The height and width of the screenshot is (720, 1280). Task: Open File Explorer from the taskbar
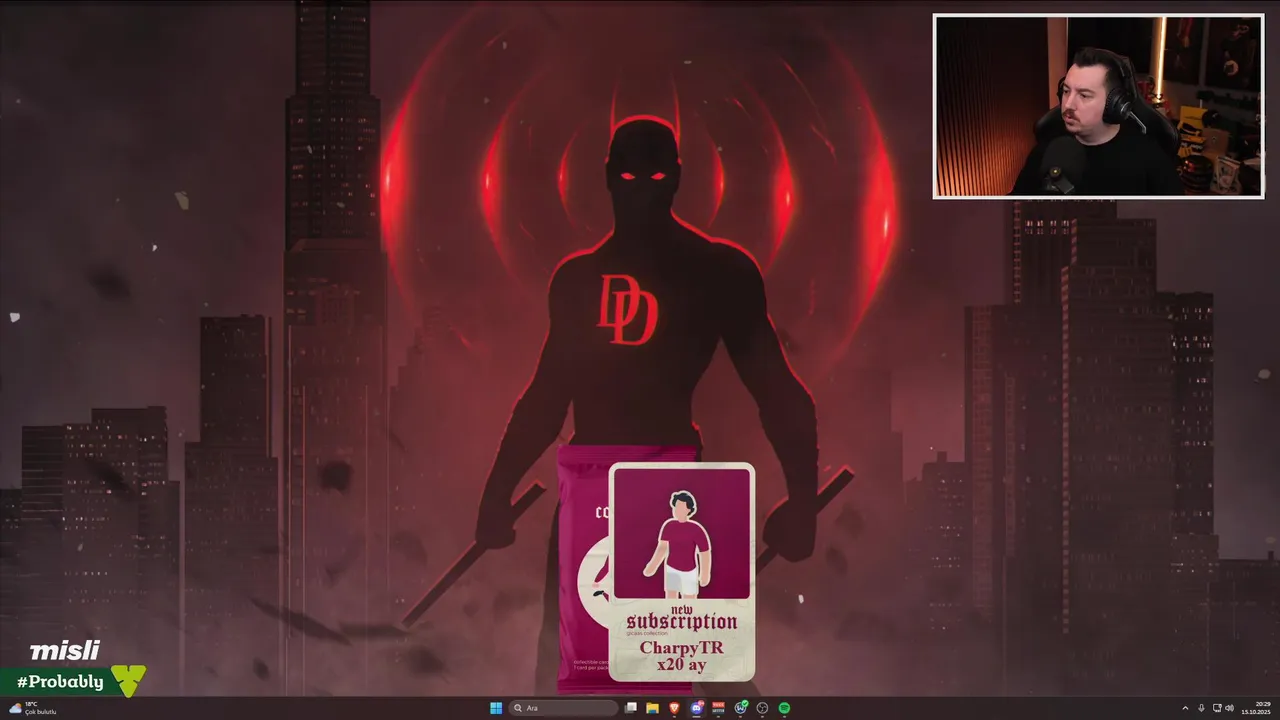click(652, 708)
